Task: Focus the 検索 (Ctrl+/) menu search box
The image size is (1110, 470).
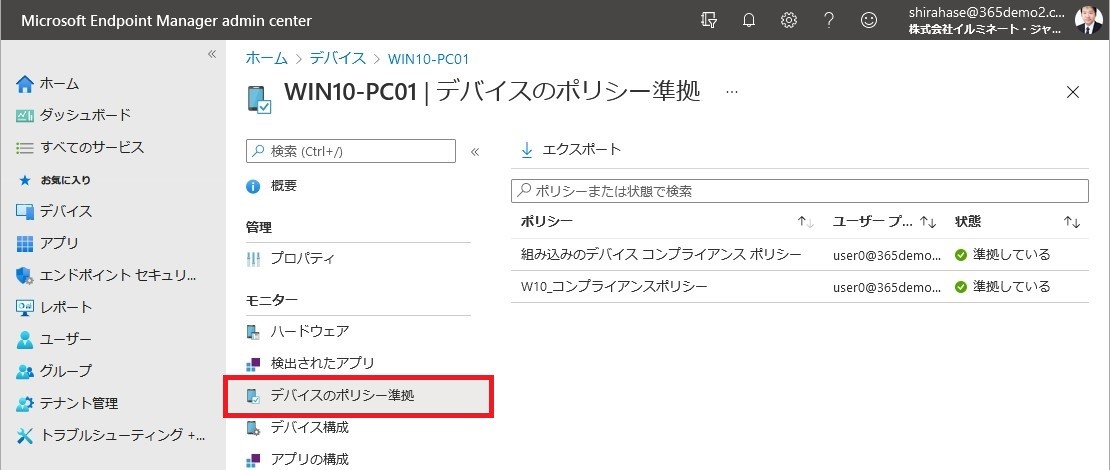Action: pos(350,151)
